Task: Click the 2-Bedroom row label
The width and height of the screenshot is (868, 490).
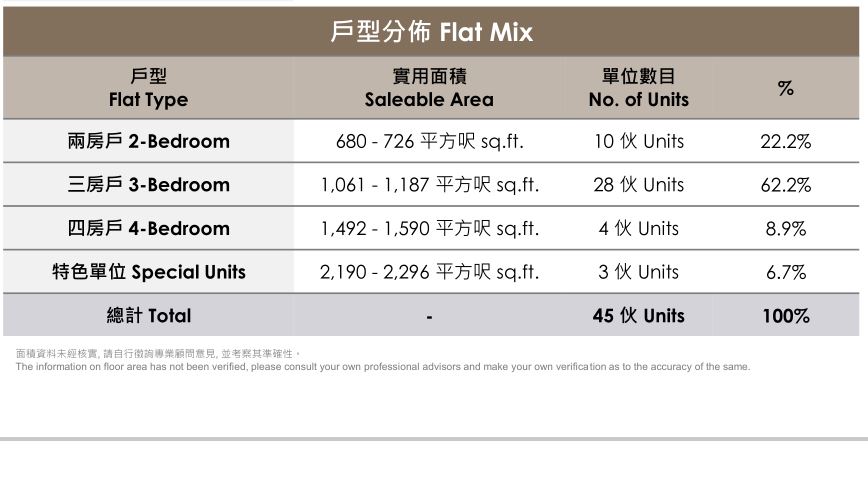Action: pos(148,141)
